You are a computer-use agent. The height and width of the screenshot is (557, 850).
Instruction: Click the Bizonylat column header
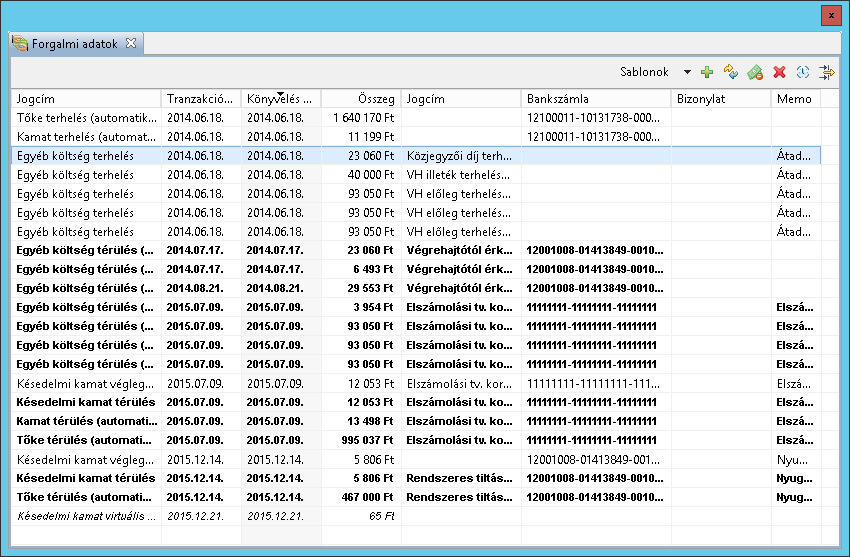point(720,99)
